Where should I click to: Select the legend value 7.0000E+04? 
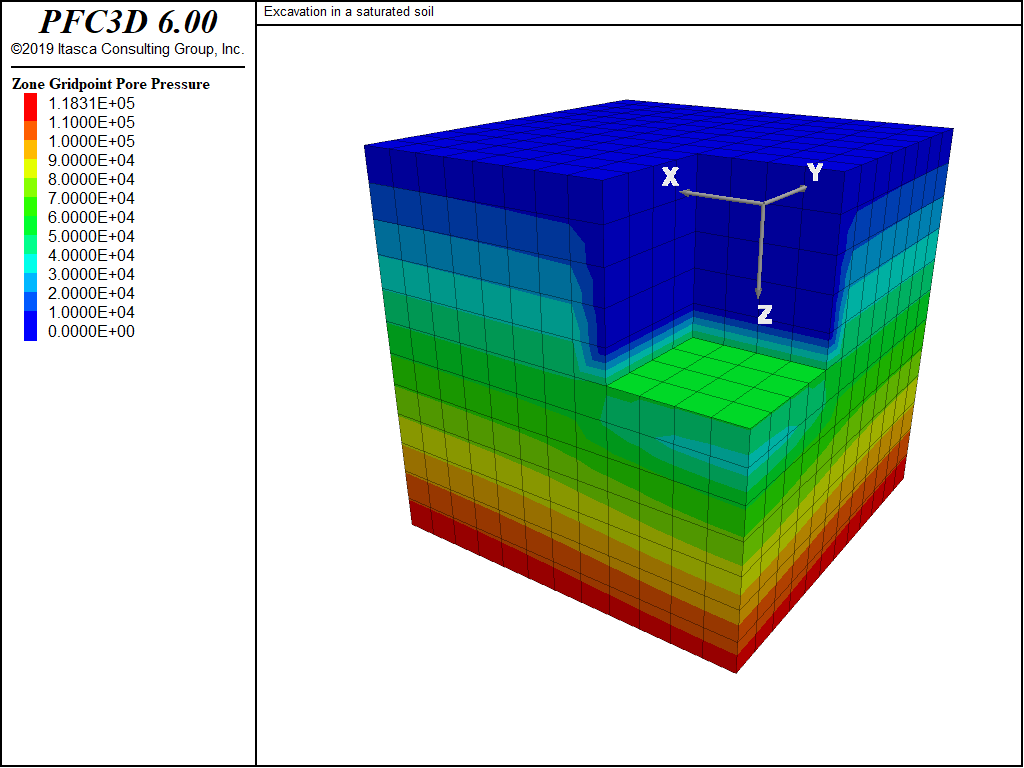coord(91,198)
